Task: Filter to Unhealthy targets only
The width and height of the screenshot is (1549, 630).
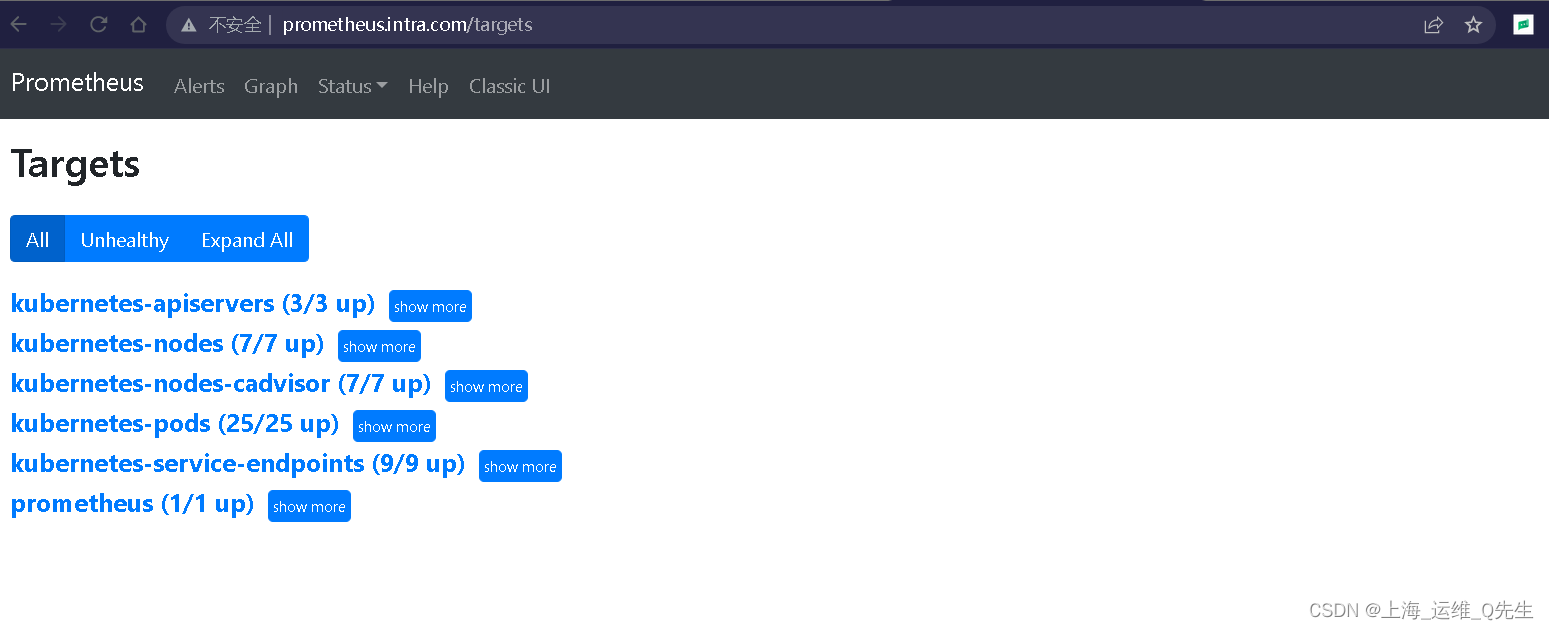Action: [125, 239]
